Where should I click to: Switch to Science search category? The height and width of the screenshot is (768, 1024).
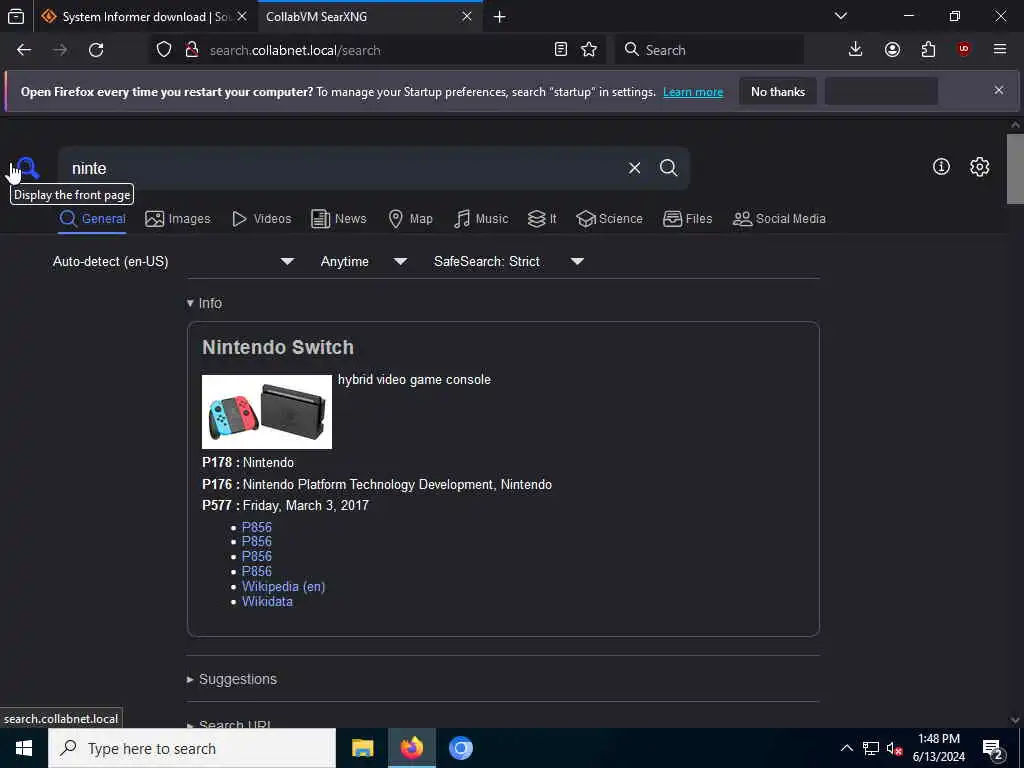tap(609, 219)
